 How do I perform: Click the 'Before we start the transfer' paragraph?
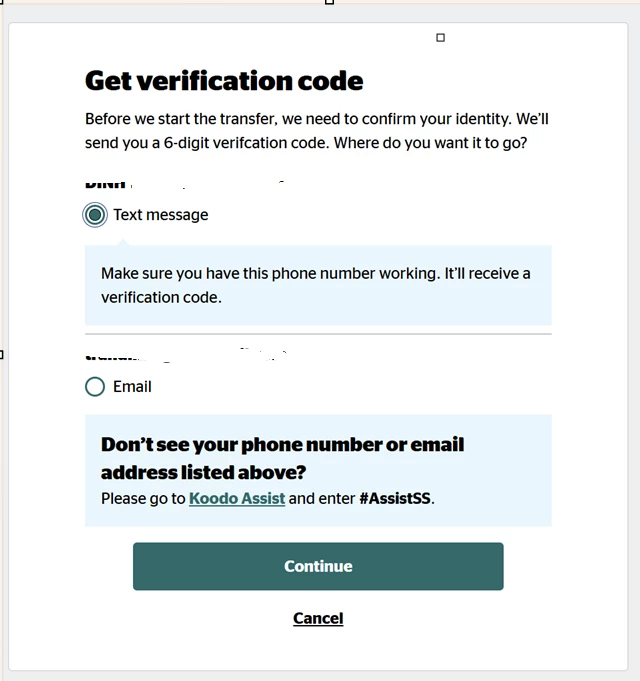click(x=317, y=131)
